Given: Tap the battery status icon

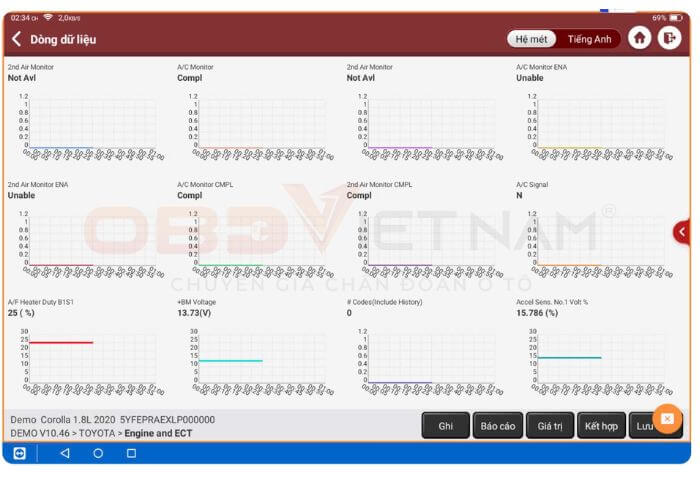Looking at the screenshot, I should pyautogui.click(x=675, y=18).
